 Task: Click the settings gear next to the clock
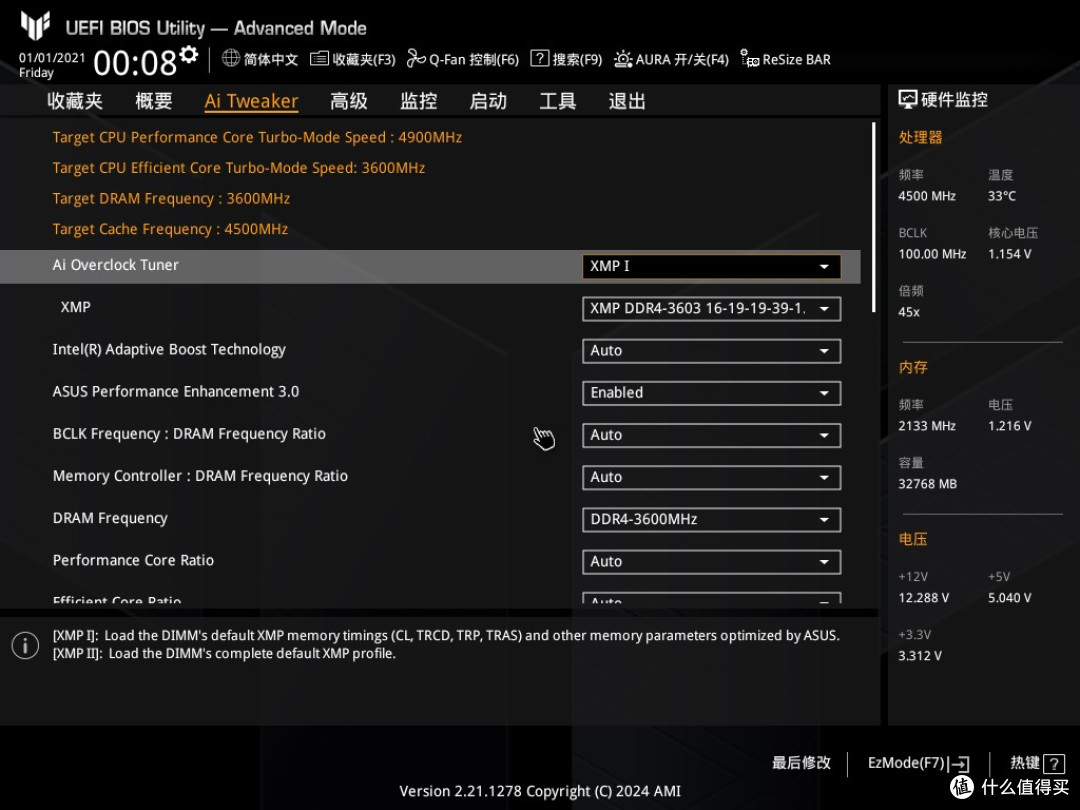pos(189,54)
